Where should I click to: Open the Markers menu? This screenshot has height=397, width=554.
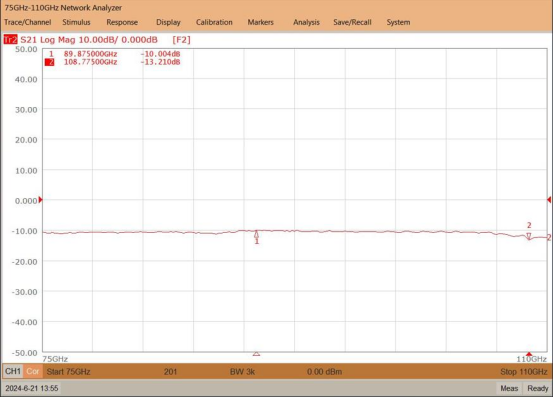pyautogui.click(x=260, y=22)
